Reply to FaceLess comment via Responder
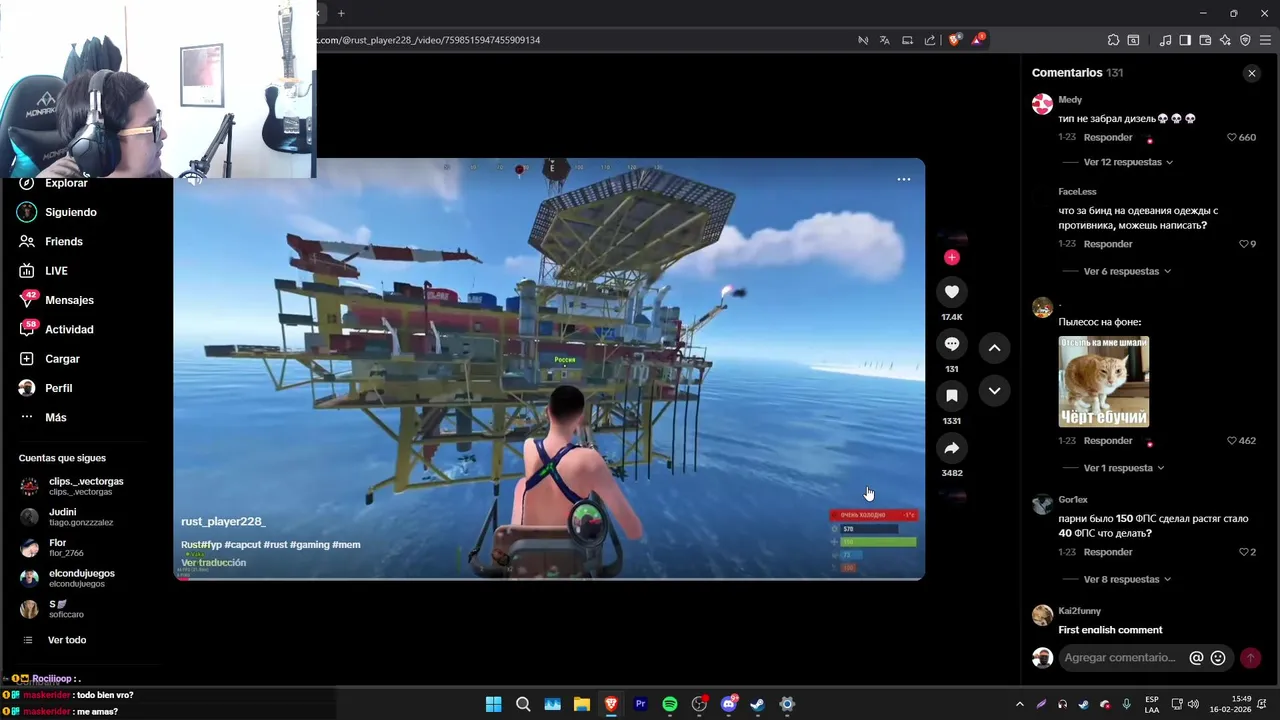This screenshot has height=720, width=1280. [x=1108, y=244]
